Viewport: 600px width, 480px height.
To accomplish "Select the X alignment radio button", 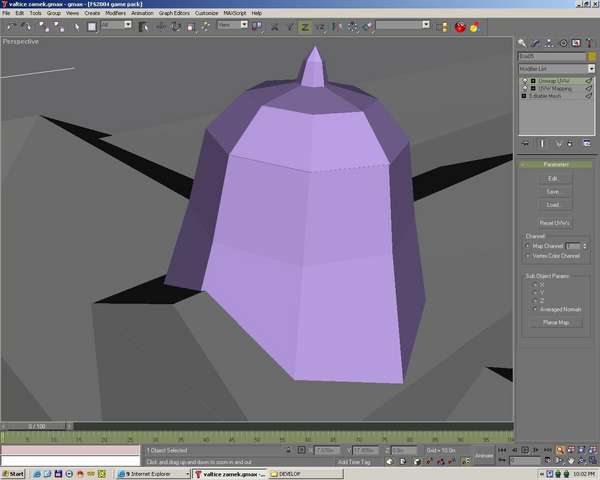I will point(535,285).
